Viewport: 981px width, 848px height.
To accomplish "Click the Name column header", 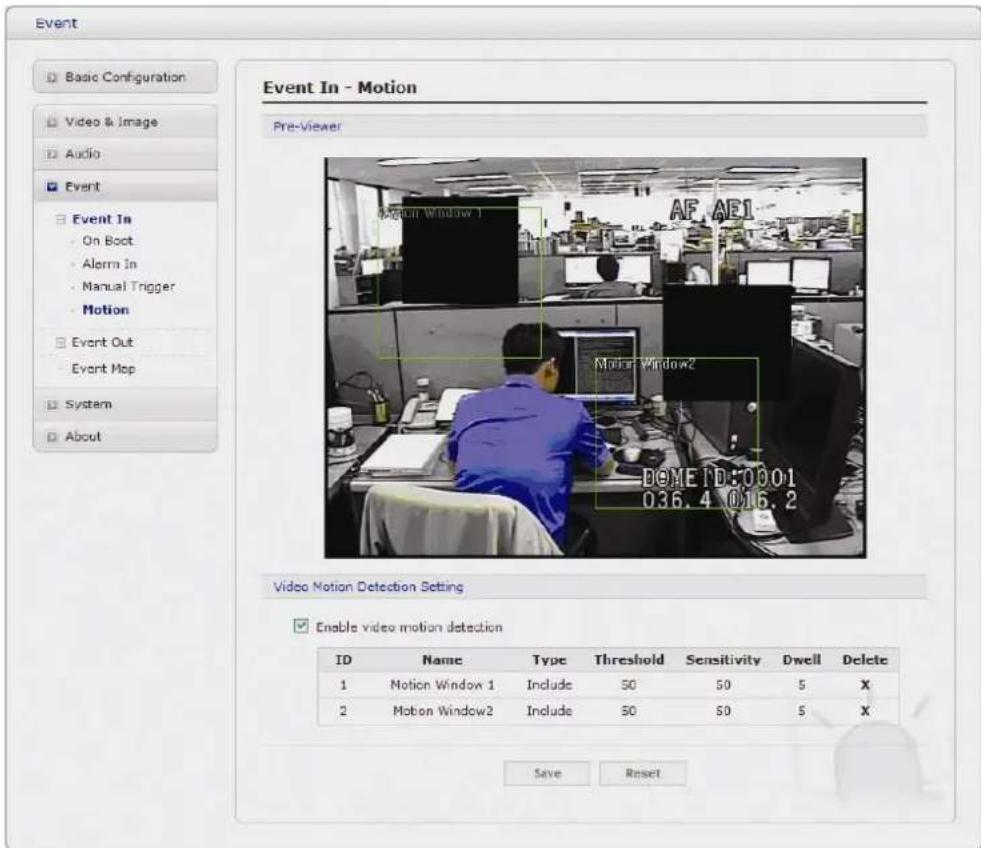I will pos(442,660).
